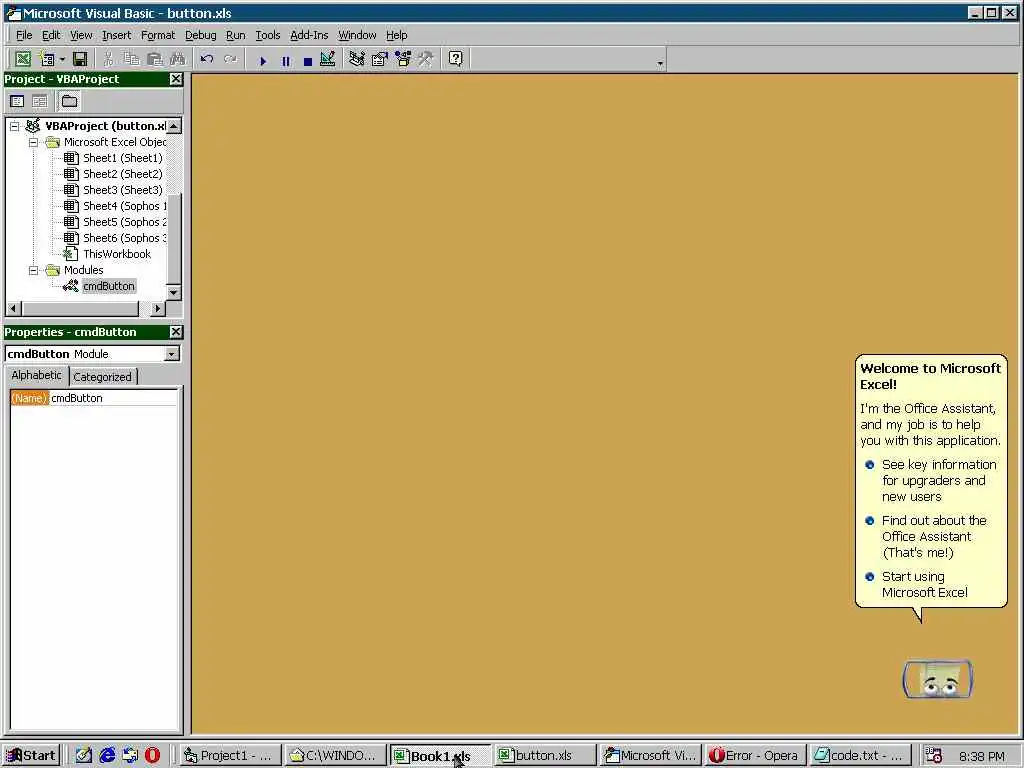
Task: Undo the last action via toolbar arrow
Action: 207,59
